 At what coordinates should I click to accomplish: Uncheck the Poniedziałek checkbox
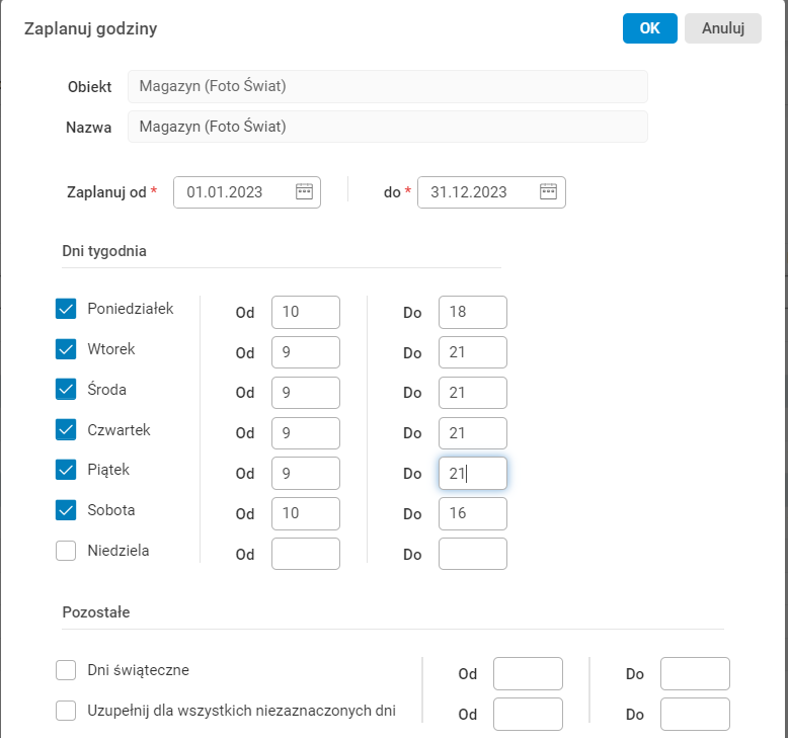[66, 310]
